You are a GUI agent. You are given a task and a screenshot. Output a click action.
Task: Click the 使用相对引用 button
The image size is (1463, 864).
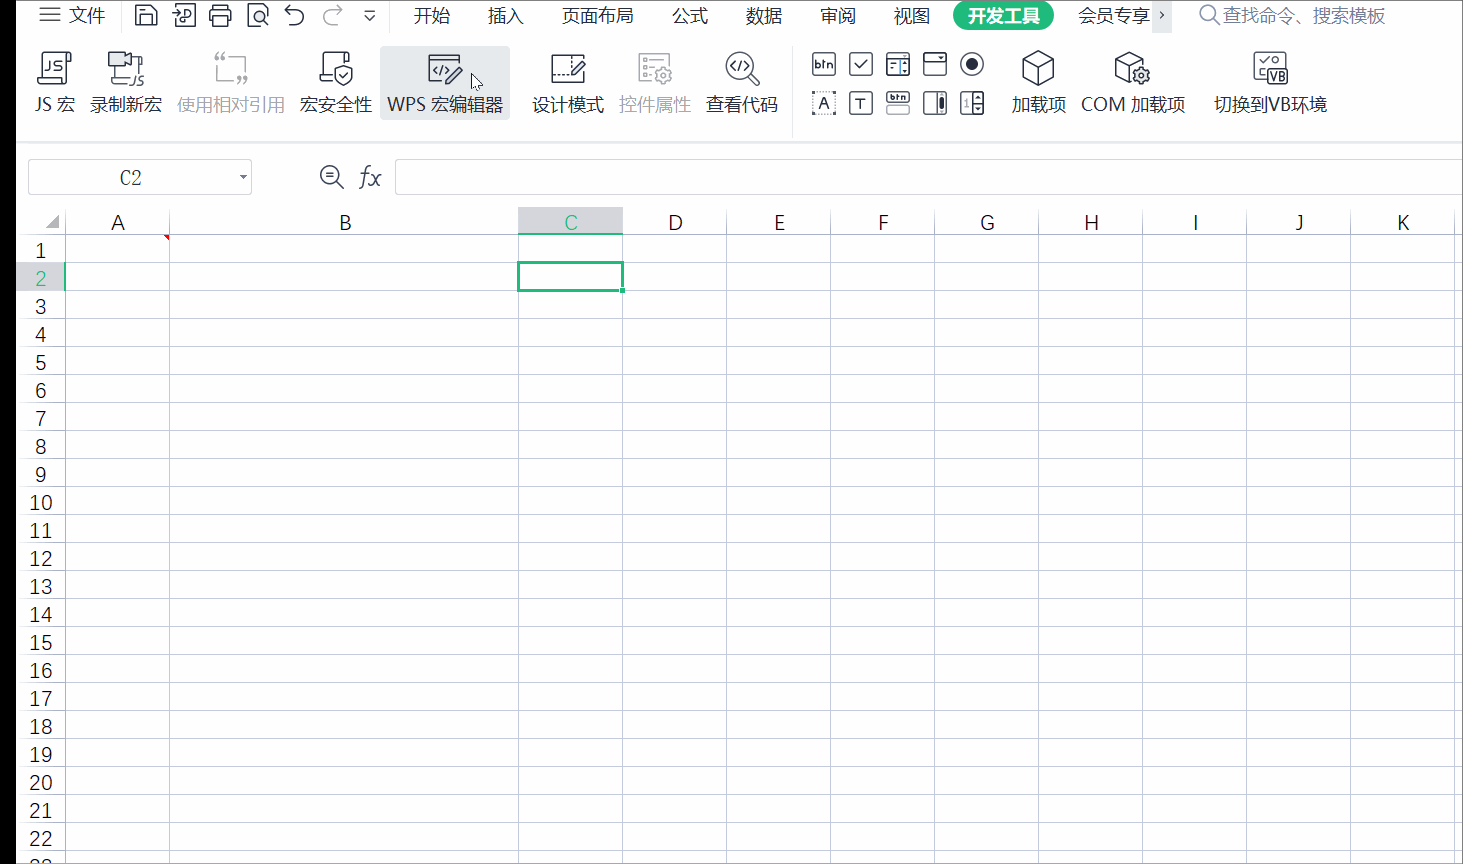(x=231, y=83)
